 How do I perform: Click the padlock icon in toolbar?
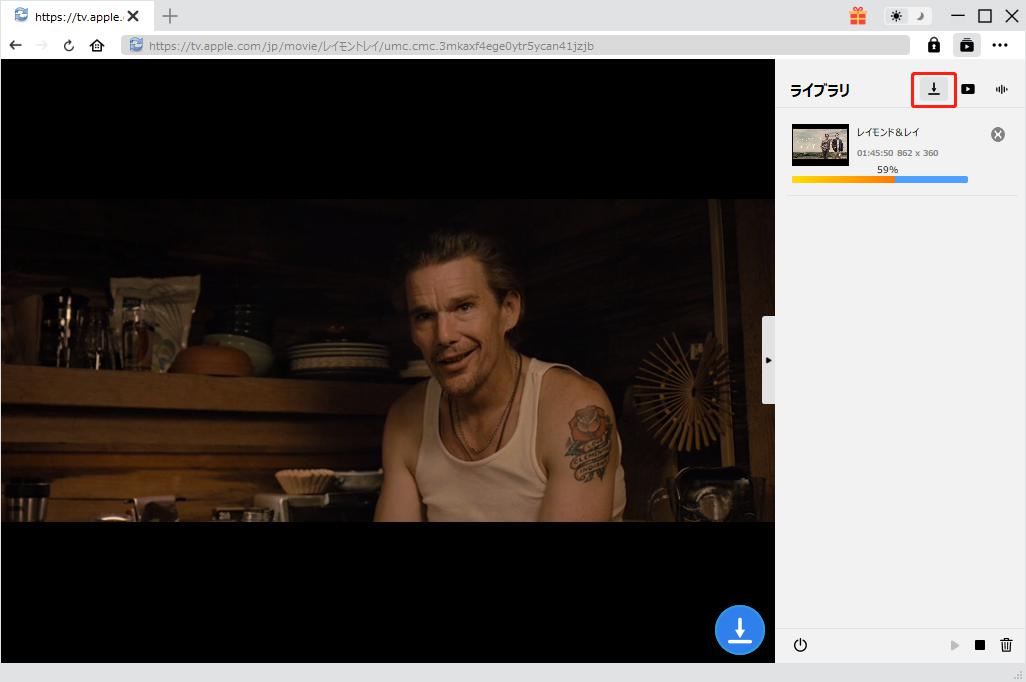tap(934, 45)
